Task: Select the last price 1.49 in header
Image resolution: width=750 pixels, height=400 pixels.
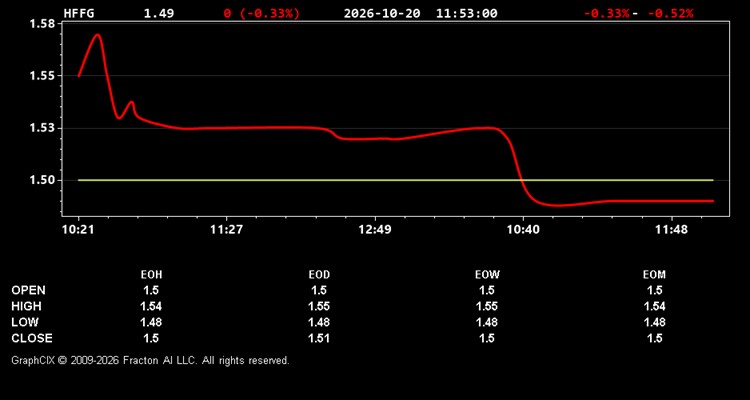Action: point(159,13)
